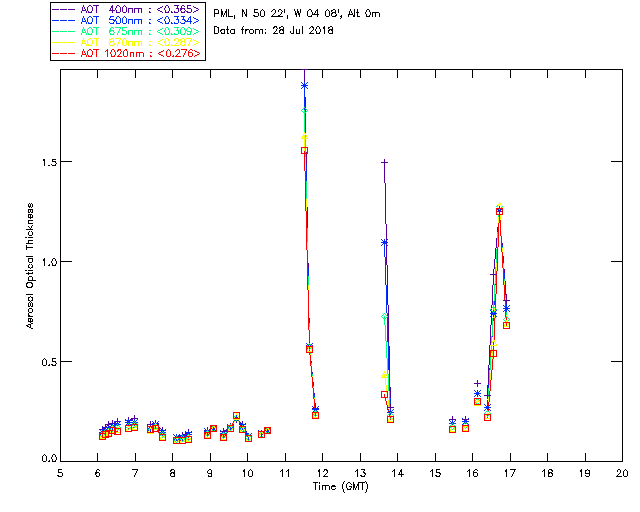Click the x-axis tick label 12
Image resolution: width=640 pixels, height=512 pixels.
click(x=322, y=473)
